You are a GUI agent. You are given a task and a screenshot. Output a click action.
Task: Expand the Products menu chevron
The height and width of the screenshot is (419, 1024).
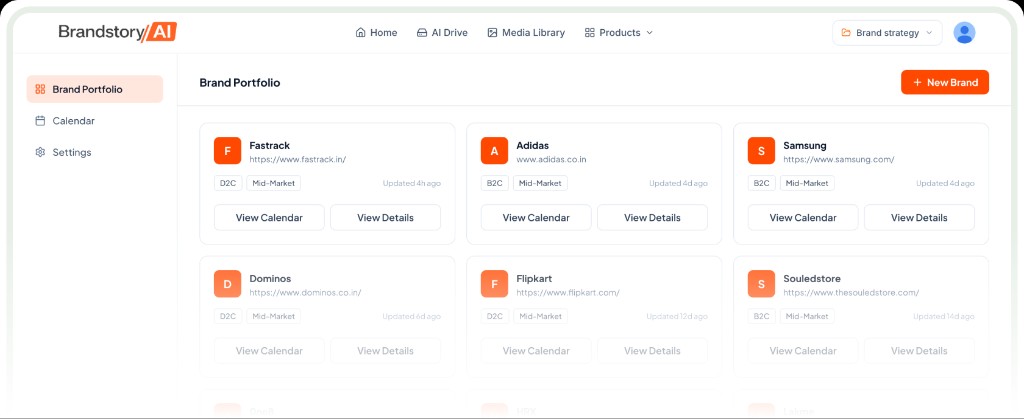(649, 33)
